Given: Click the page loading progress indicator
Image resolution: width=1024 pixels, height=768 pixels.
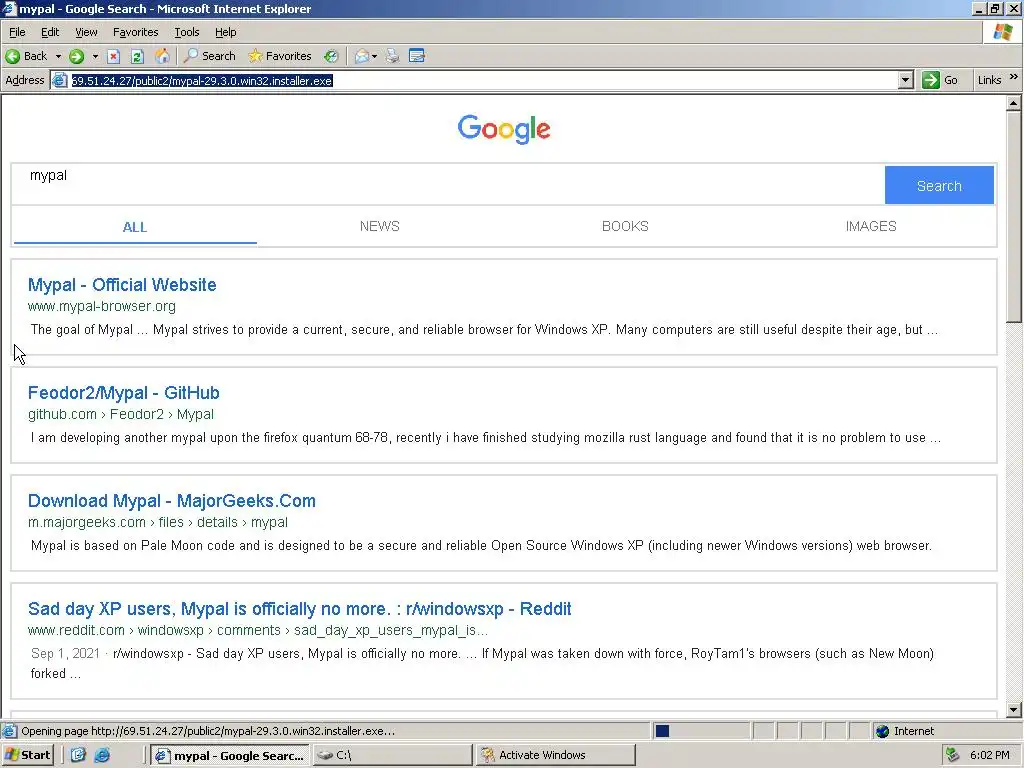Looking at the screenshot, I should (662, 731).
